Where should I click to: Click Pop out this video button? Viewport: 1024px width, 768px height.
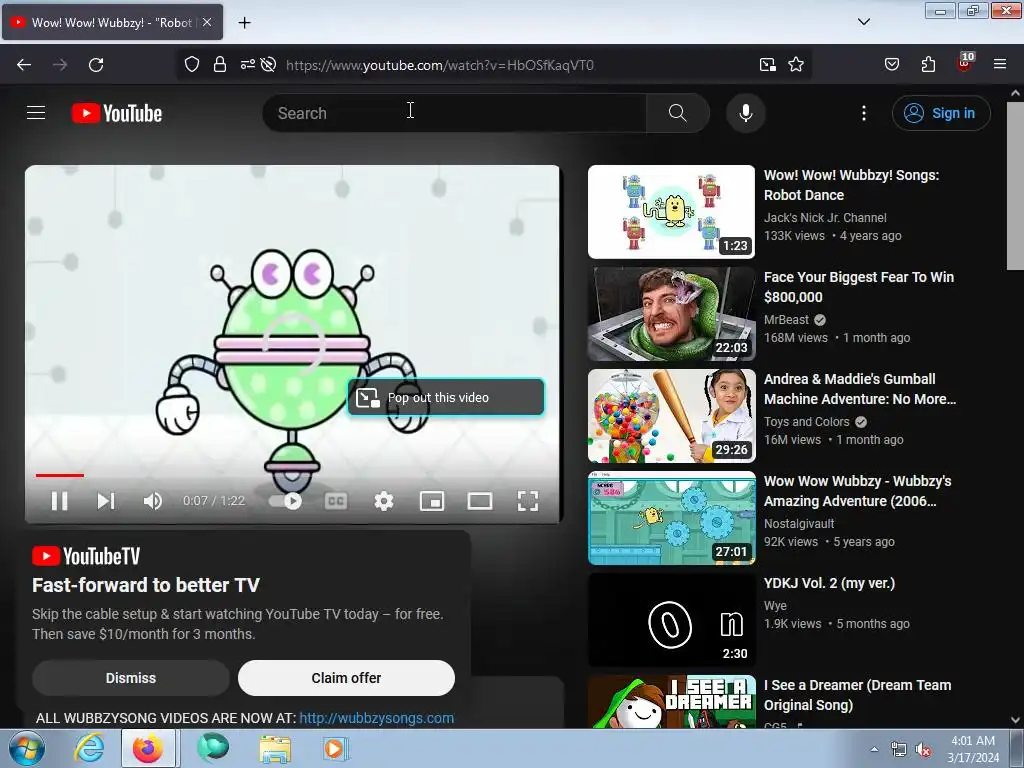coord(446,397)
